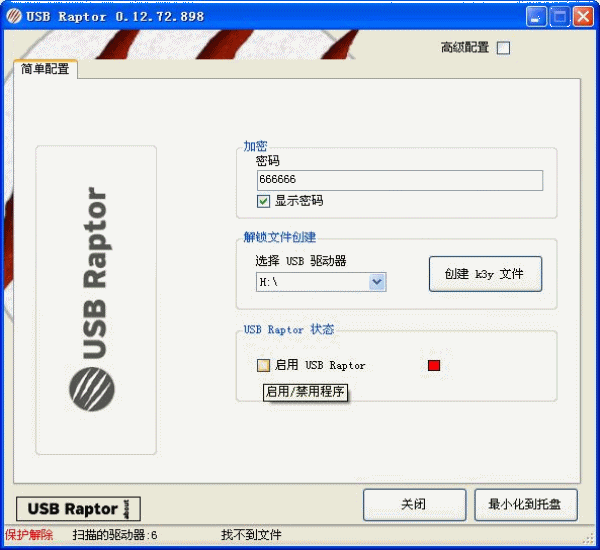
Task: Focus the 密码 password input field
Action: [x=400, y=180]
